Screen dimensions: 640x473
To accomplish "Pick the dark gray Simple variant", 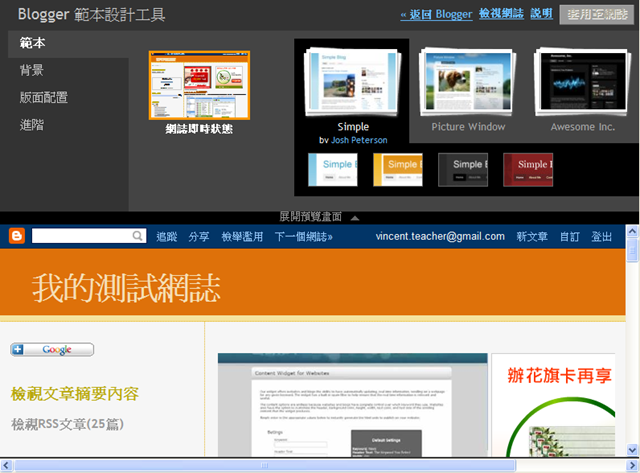I will [463, 170].
